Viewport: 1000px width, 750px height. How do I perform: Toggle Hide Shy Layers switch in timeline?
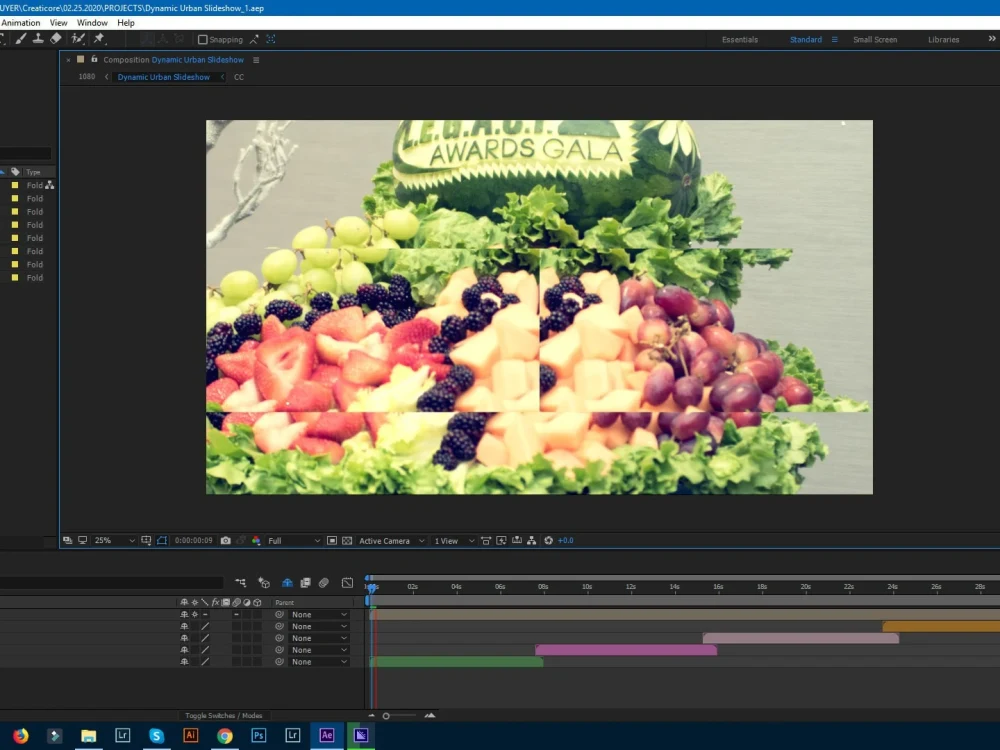[x=288, y=583]
